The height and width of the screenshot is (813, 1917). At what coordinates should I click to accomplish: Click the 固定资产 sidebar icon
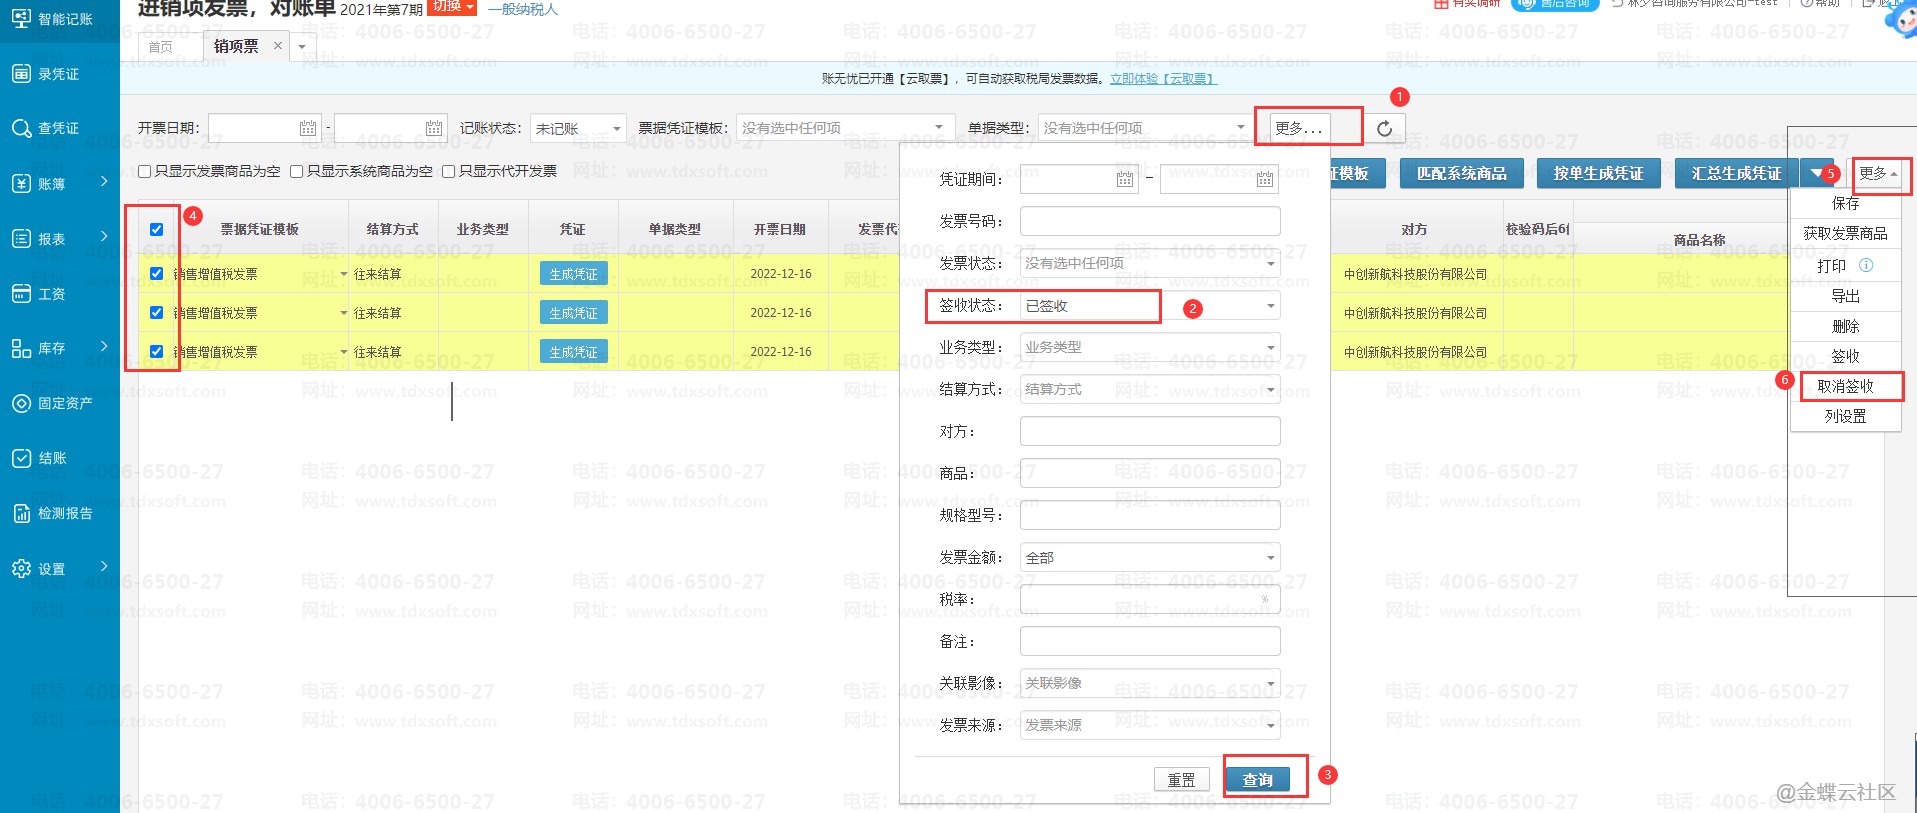point(21,404)
